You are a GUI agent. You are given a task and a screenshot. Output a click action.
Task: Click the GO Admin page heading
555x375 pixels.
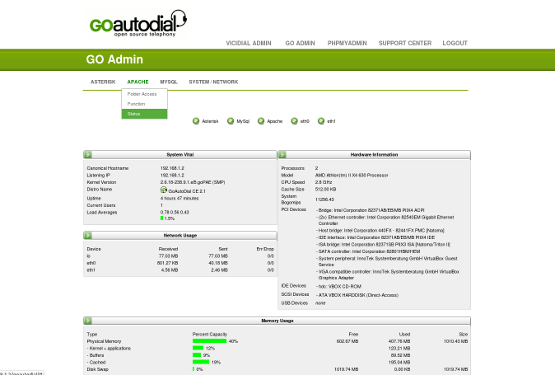pyautogui.click(x=114, y=59)
